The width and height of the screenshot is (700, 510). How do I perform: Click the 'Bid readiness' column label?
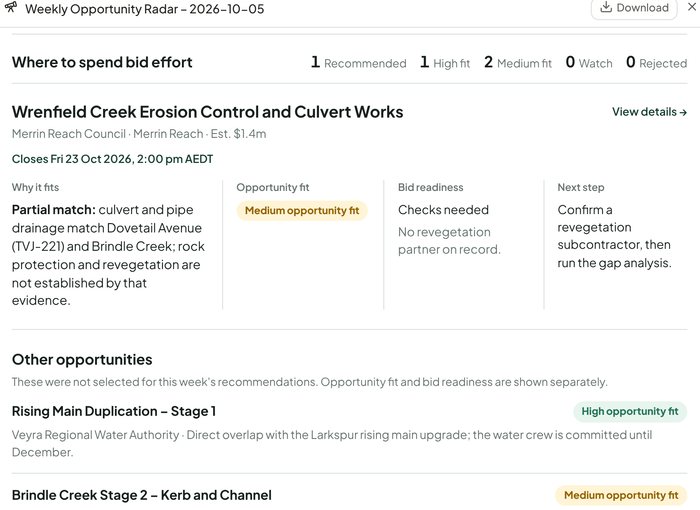[431, 187]
